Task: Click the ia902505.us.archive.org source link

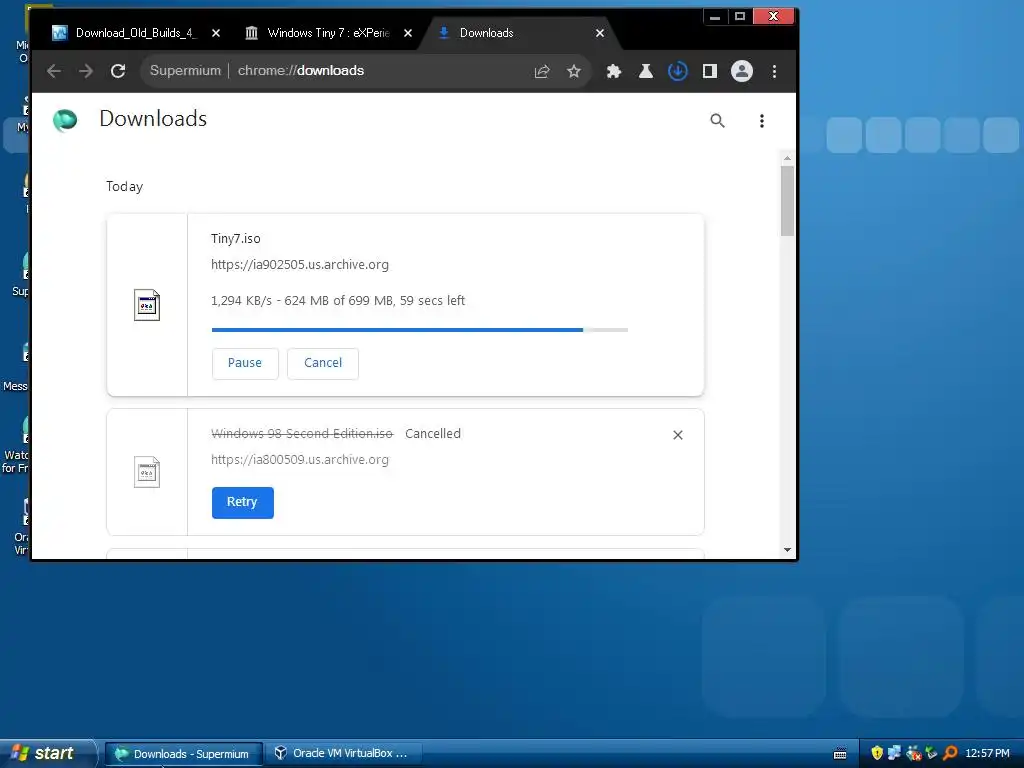Action: [300, 264]
